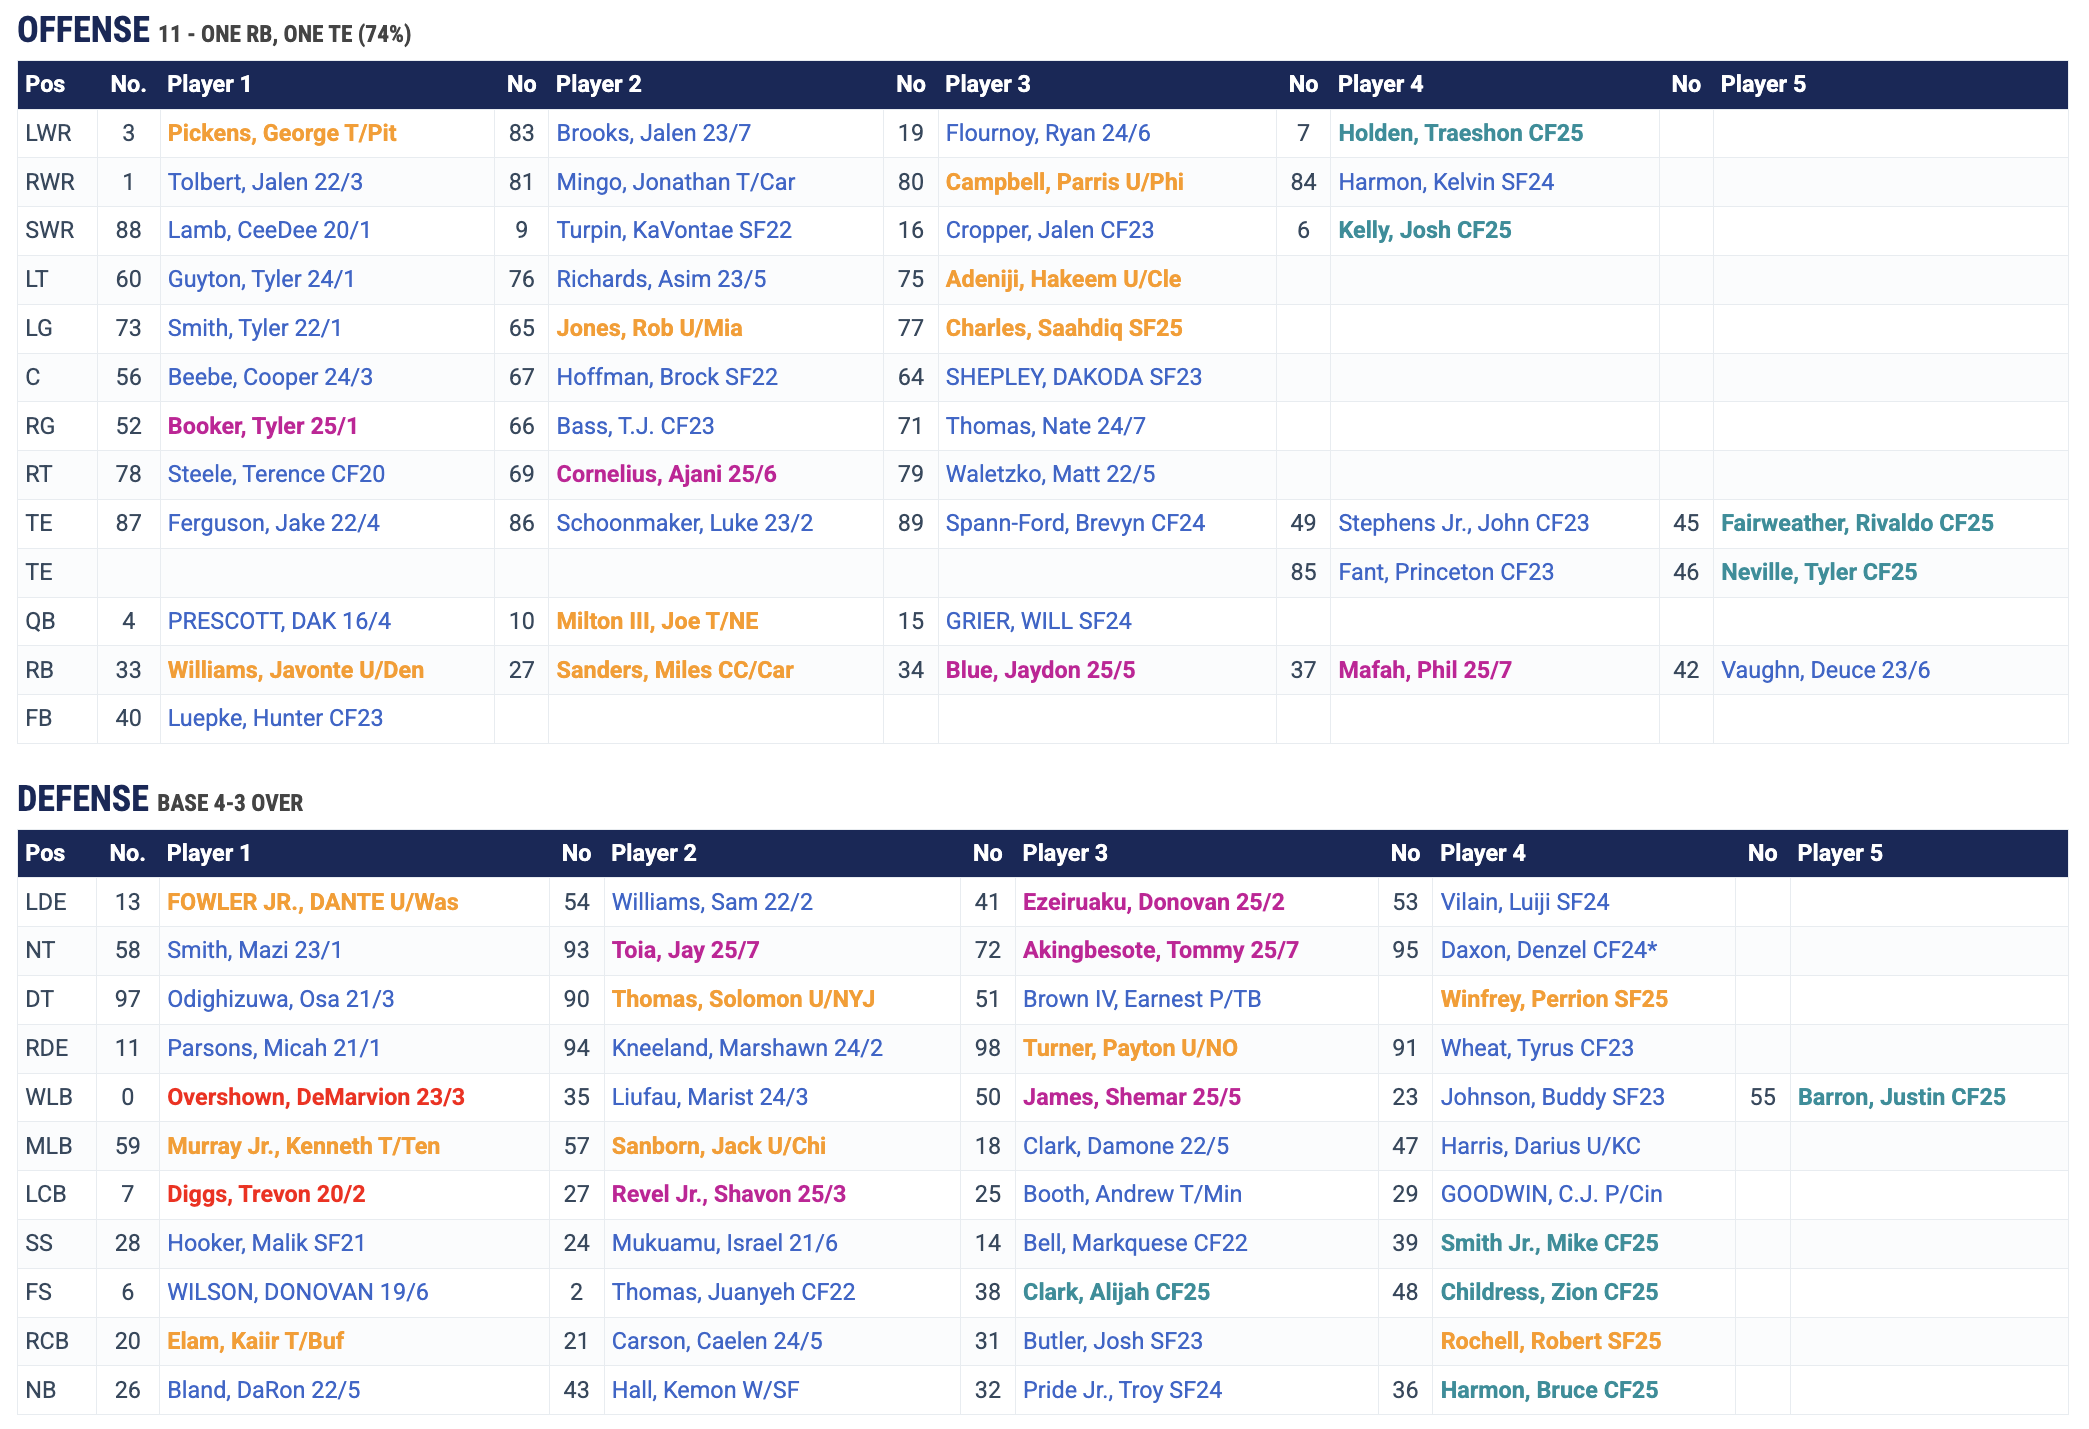Open Cornelius, Ajani 25/6 link
Image resolution: width=2089 pixels, height=1429 pixels.
666,474
